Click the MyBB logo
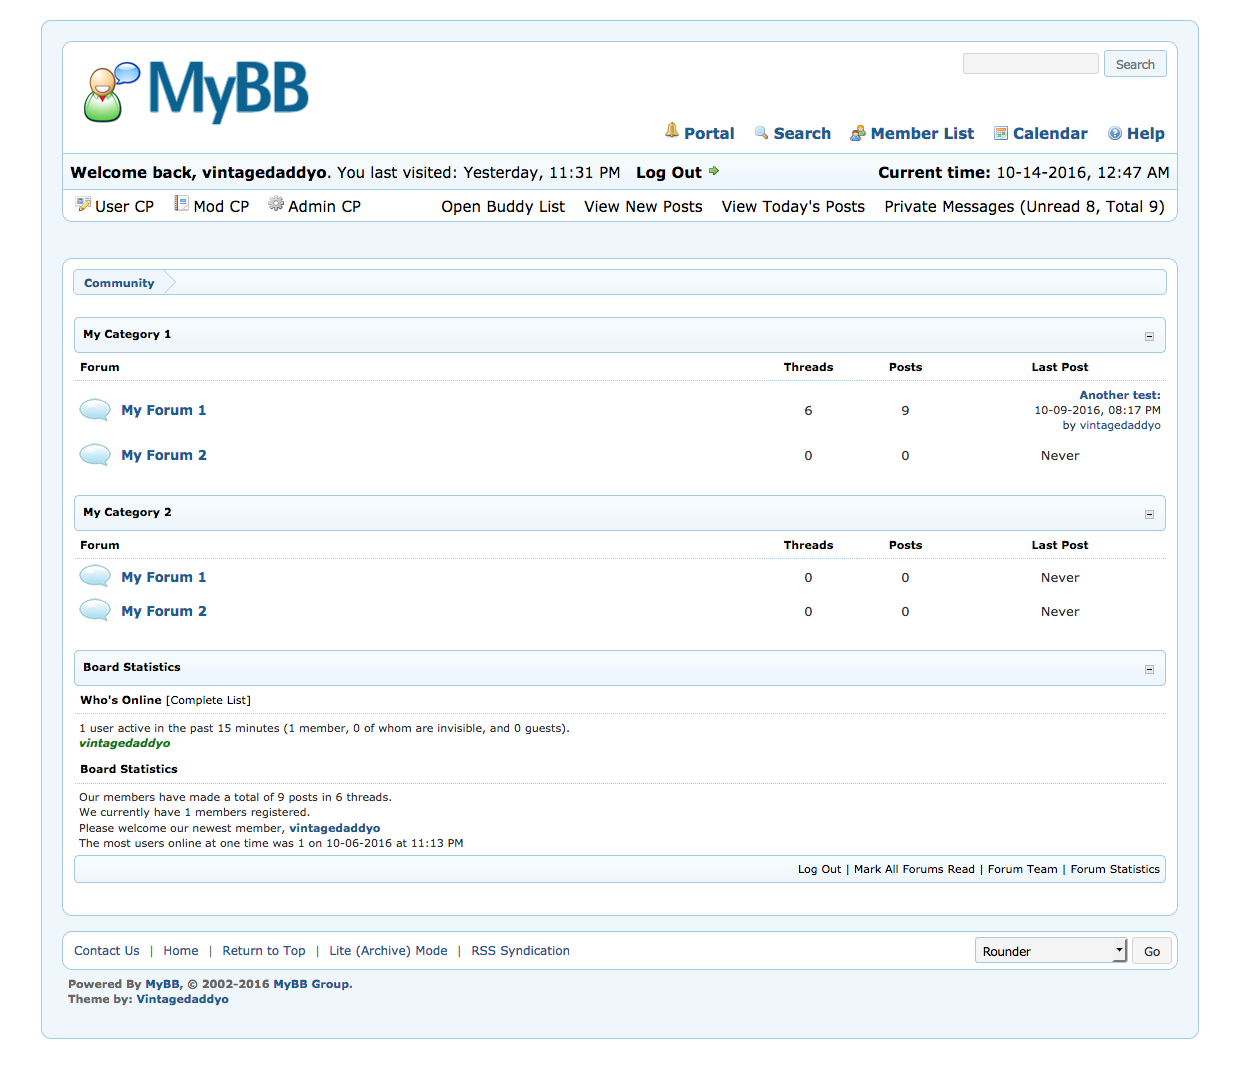The image size is (1240, 1079). pos(196,91)
